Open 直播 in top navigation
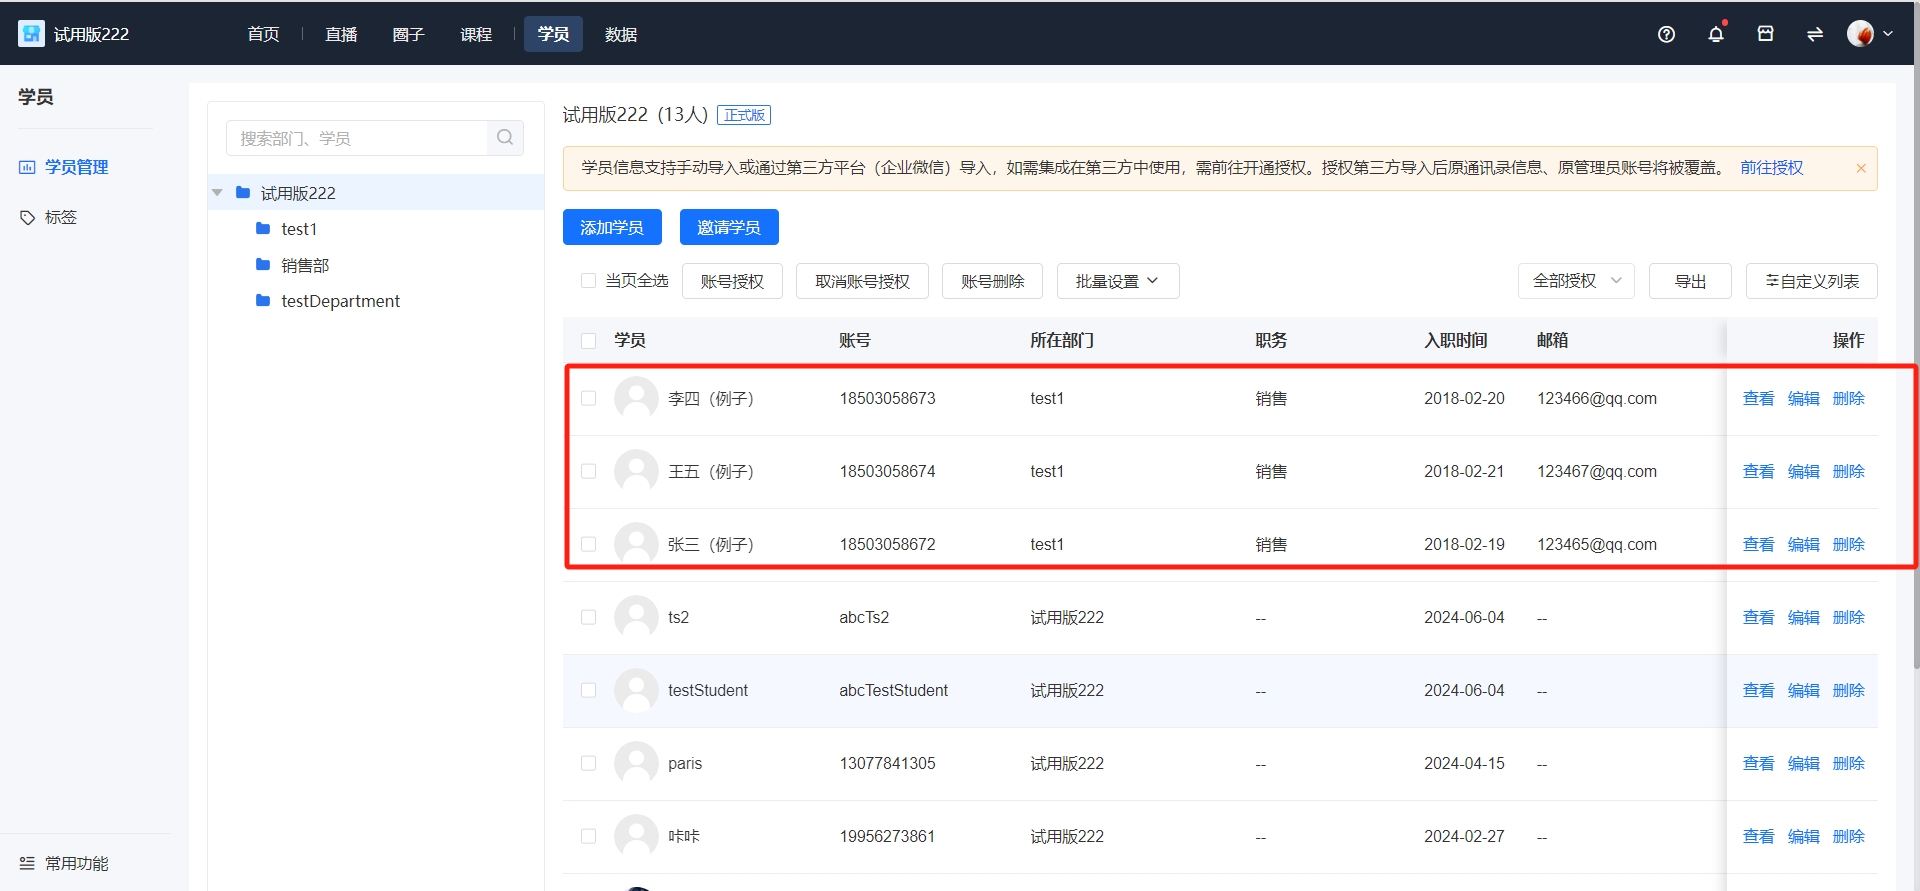 tap(341, 34)
